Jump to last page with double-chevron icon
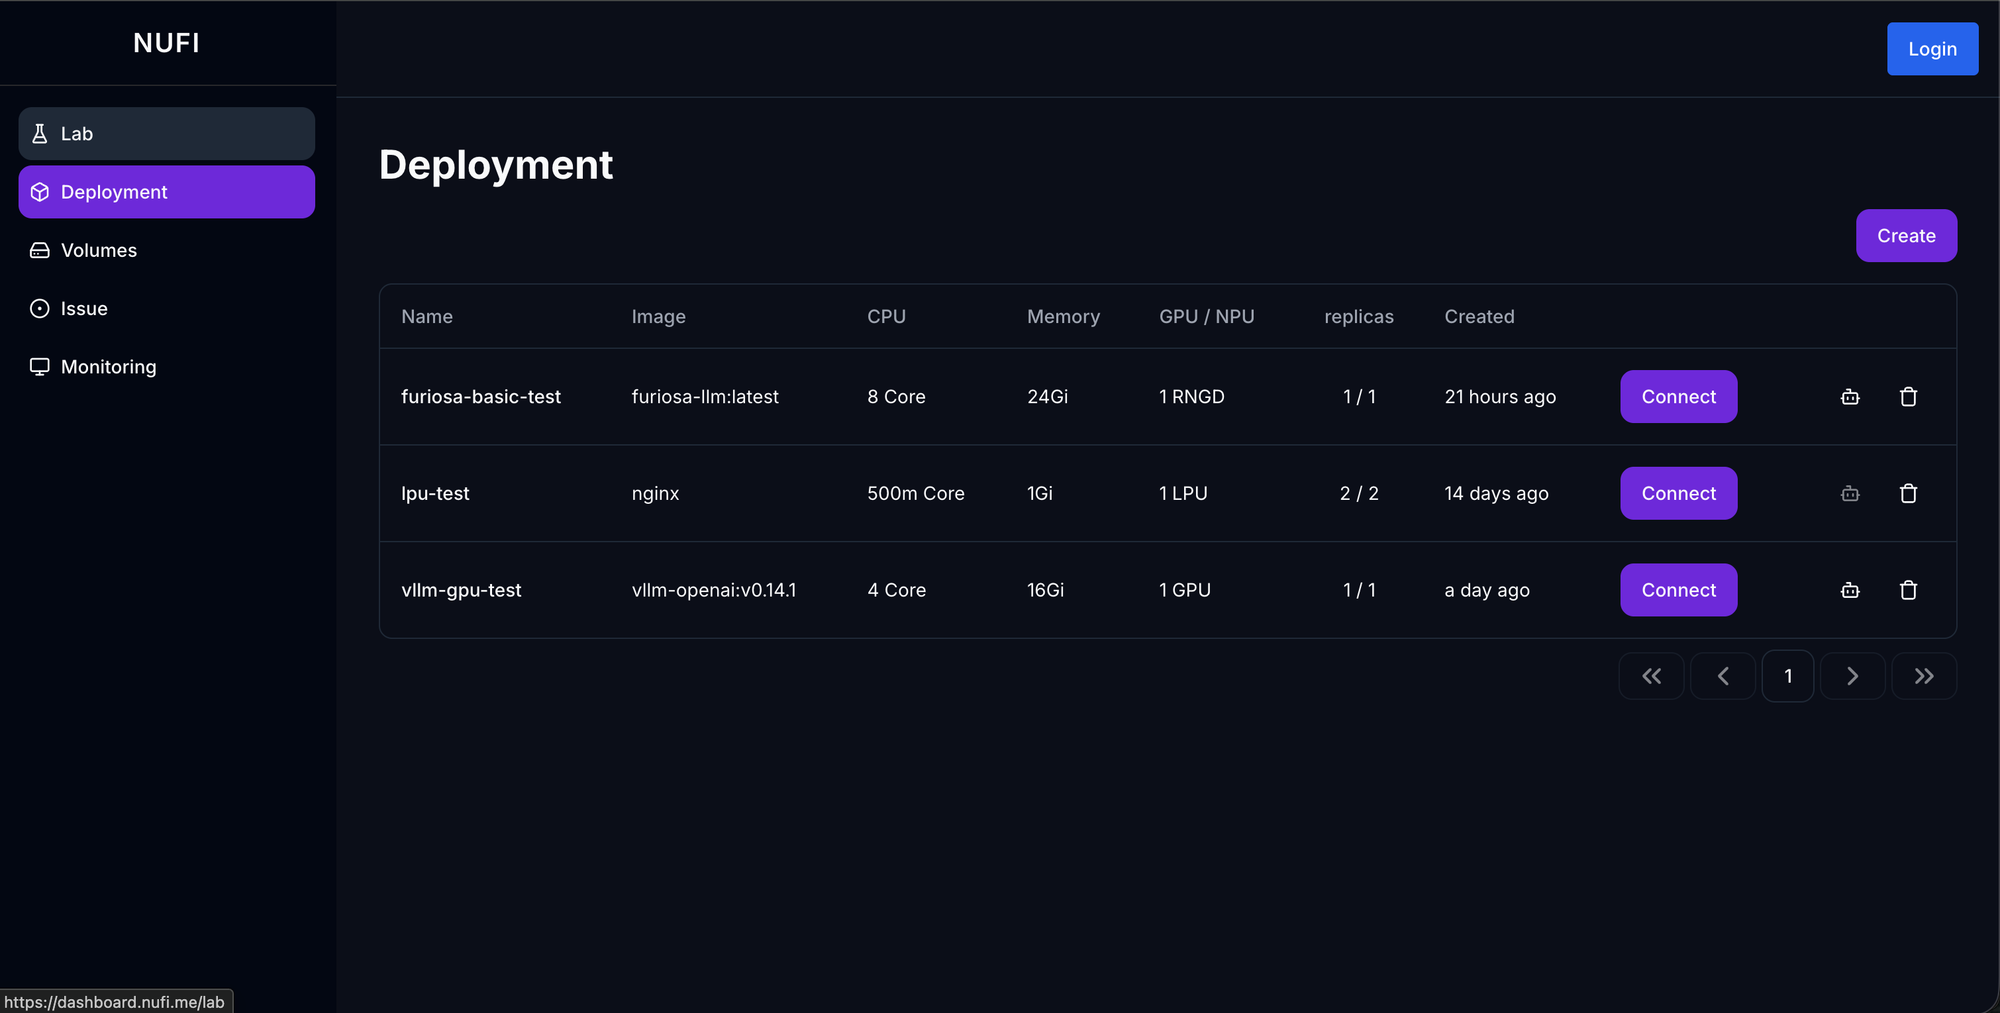Image resolution: width=2000 pixels, height=1013 pixels. (x=1923, y=676)
